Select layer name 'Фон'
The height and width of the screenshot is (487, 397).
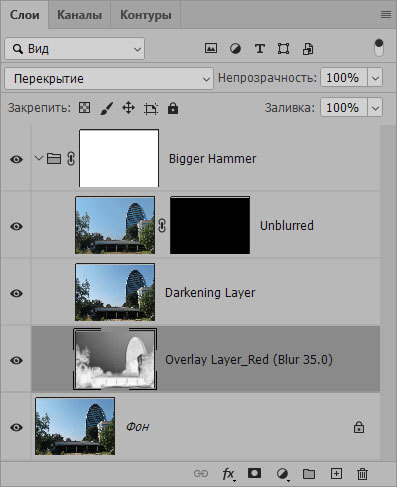[x=137, y=427]
